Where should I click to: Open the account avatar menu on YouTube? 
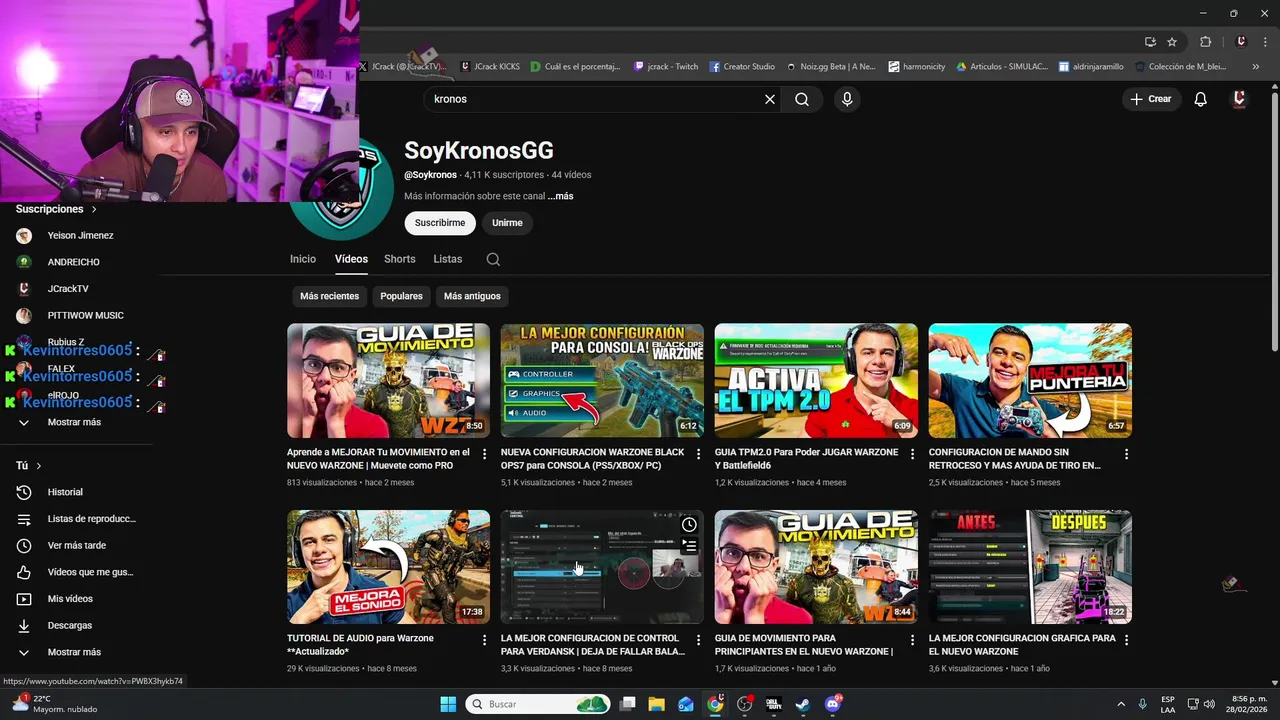[x=1239, y=99]
